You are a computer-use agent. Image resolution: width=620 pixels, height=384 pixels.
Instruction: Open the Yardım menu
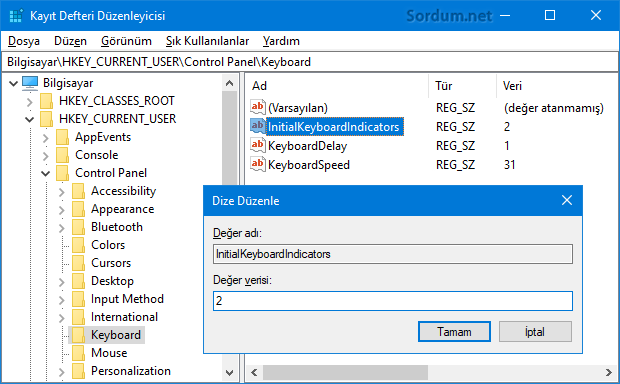click(281, 41)
